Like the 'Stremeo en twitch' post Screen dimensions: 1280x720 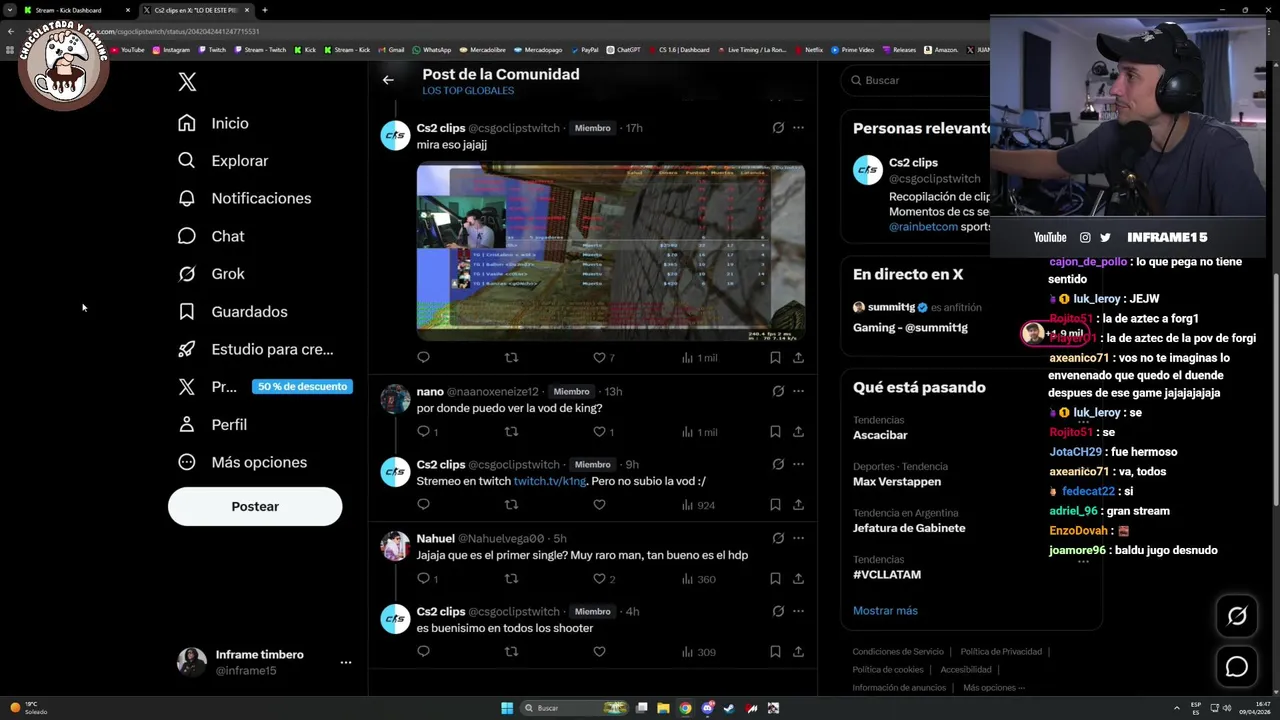pyautogui.click(x=599, y=505)
